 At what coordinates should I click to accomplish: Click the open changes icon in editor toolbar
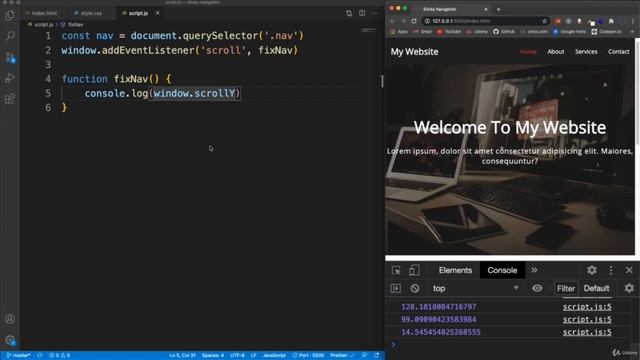(x=349, y=13)
